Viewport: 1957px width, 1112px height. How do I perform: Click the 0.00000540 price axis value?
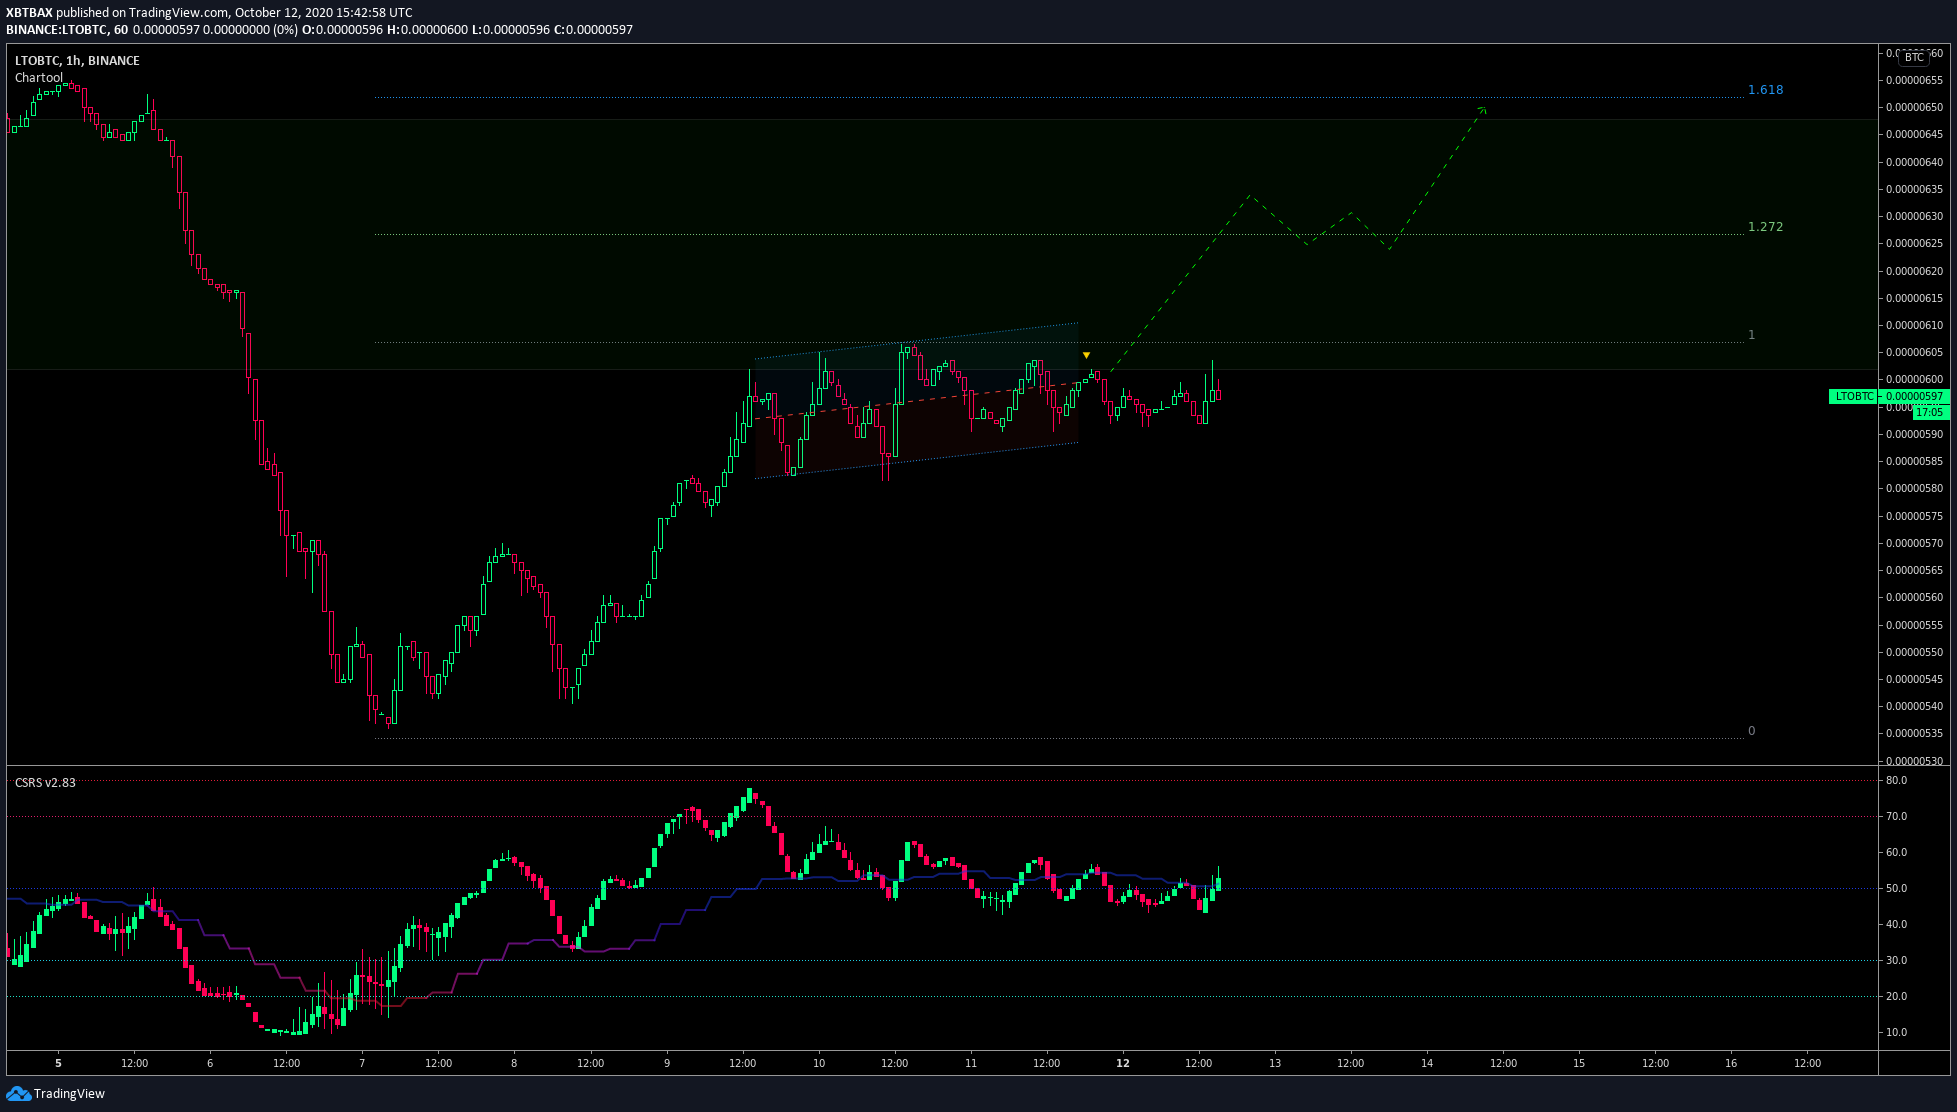click(x=1914, y=706)
